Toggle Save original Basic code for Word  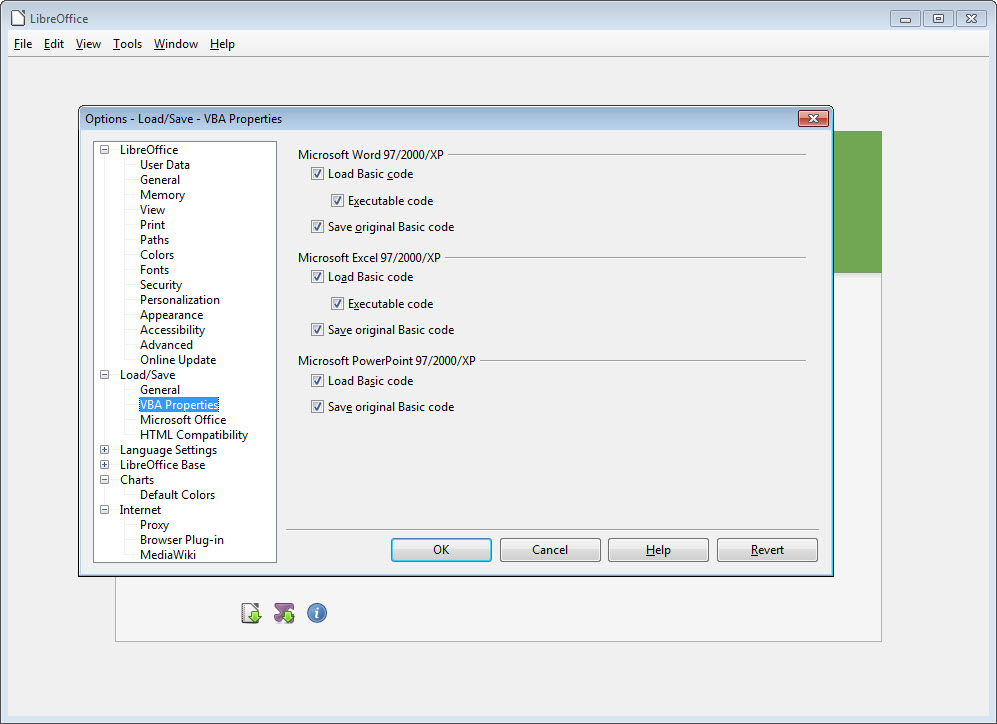(317, 226)
